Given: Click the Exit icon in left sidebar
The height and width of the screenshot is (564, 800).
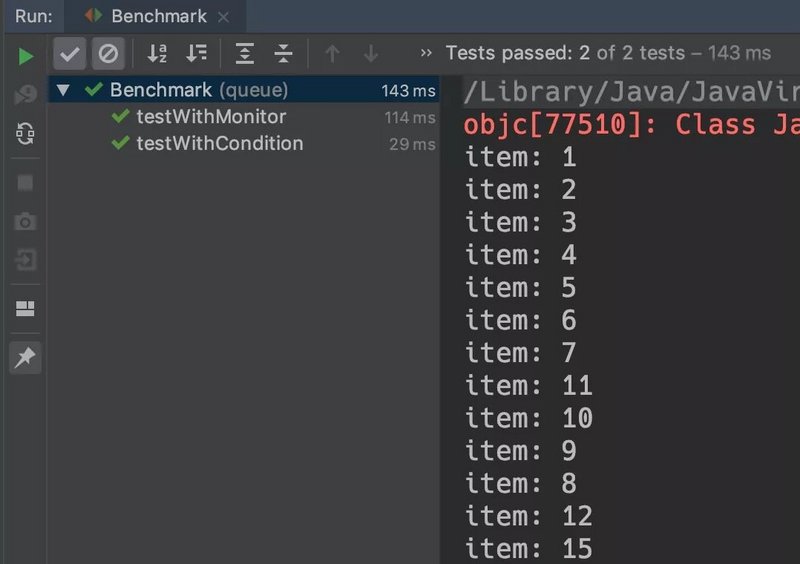Looking at the screenshot, I should point(26,260).
